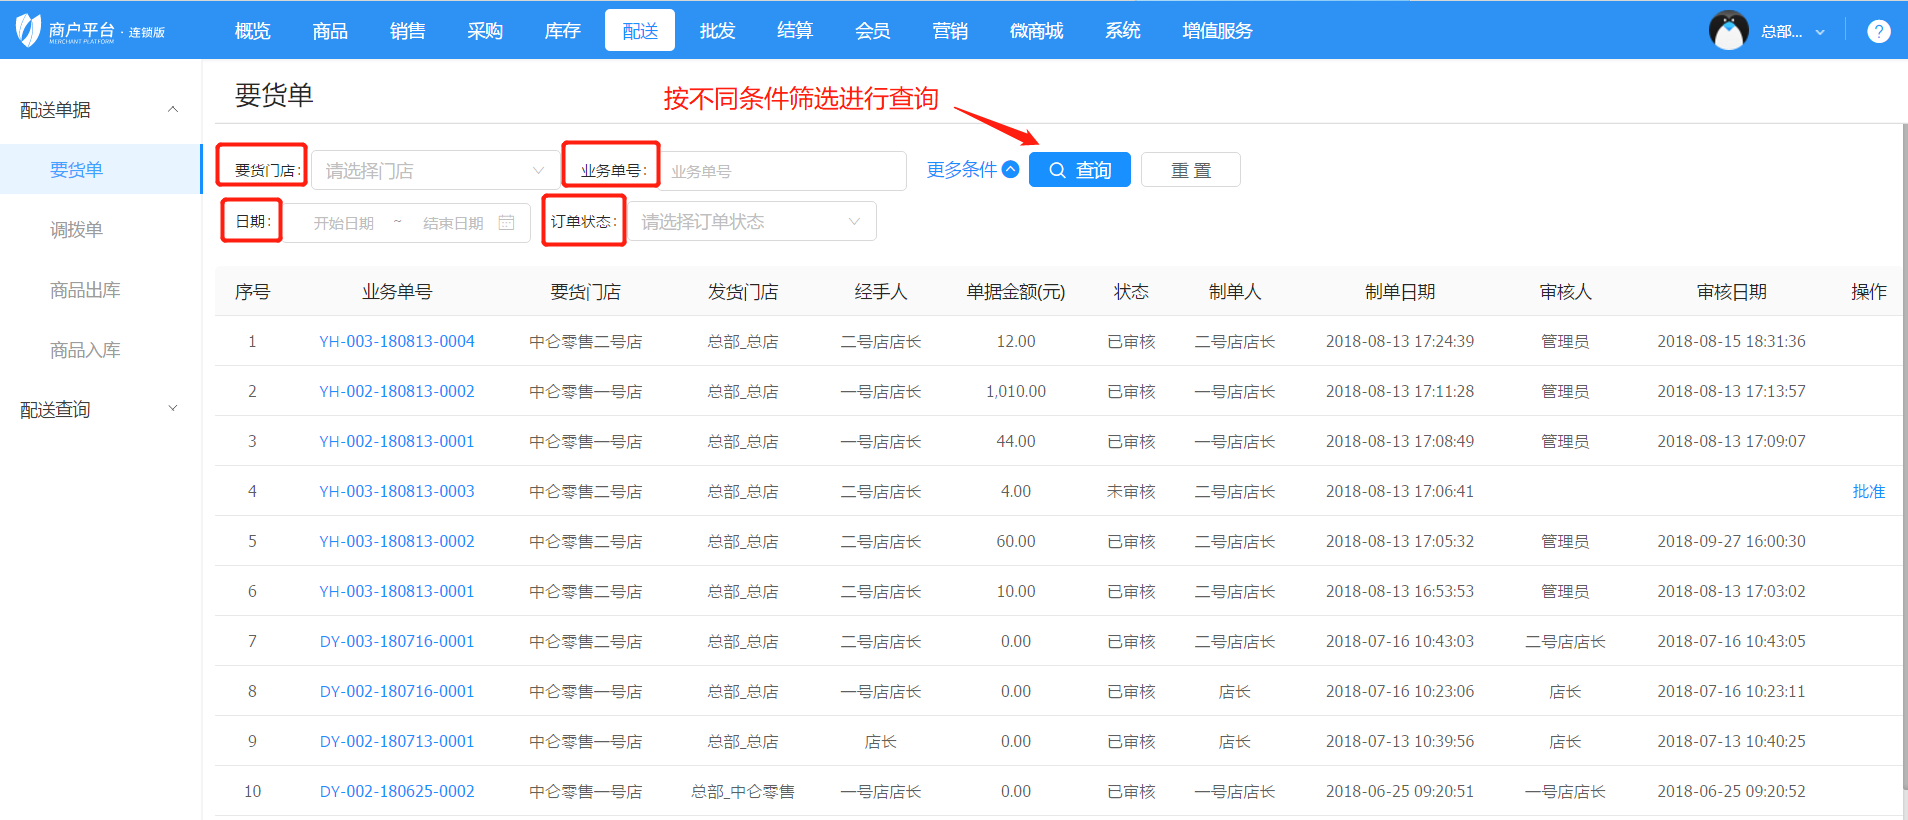Click the 更多条件 expand arrow icon
The height and width of the screenshot is (820, 1908).
click(x=1010, y=170)
